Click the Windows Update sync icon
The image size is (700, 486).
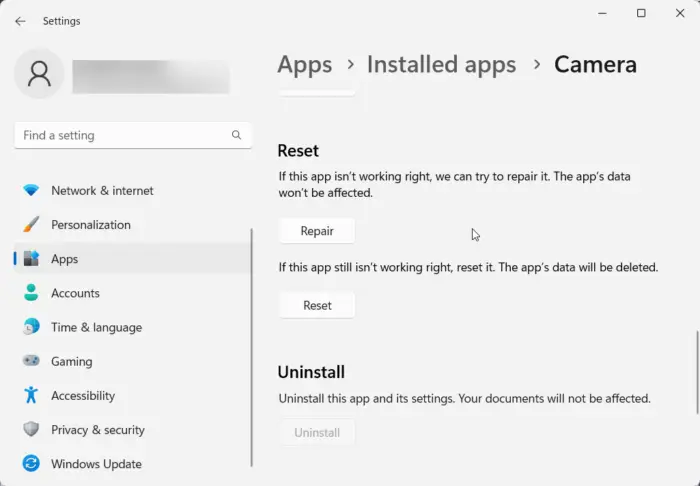(x=31, y=463)
